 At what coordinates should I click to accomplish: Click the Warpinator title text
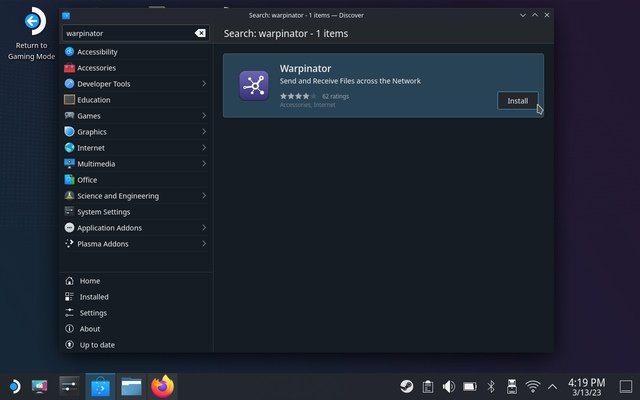(305, 69)
